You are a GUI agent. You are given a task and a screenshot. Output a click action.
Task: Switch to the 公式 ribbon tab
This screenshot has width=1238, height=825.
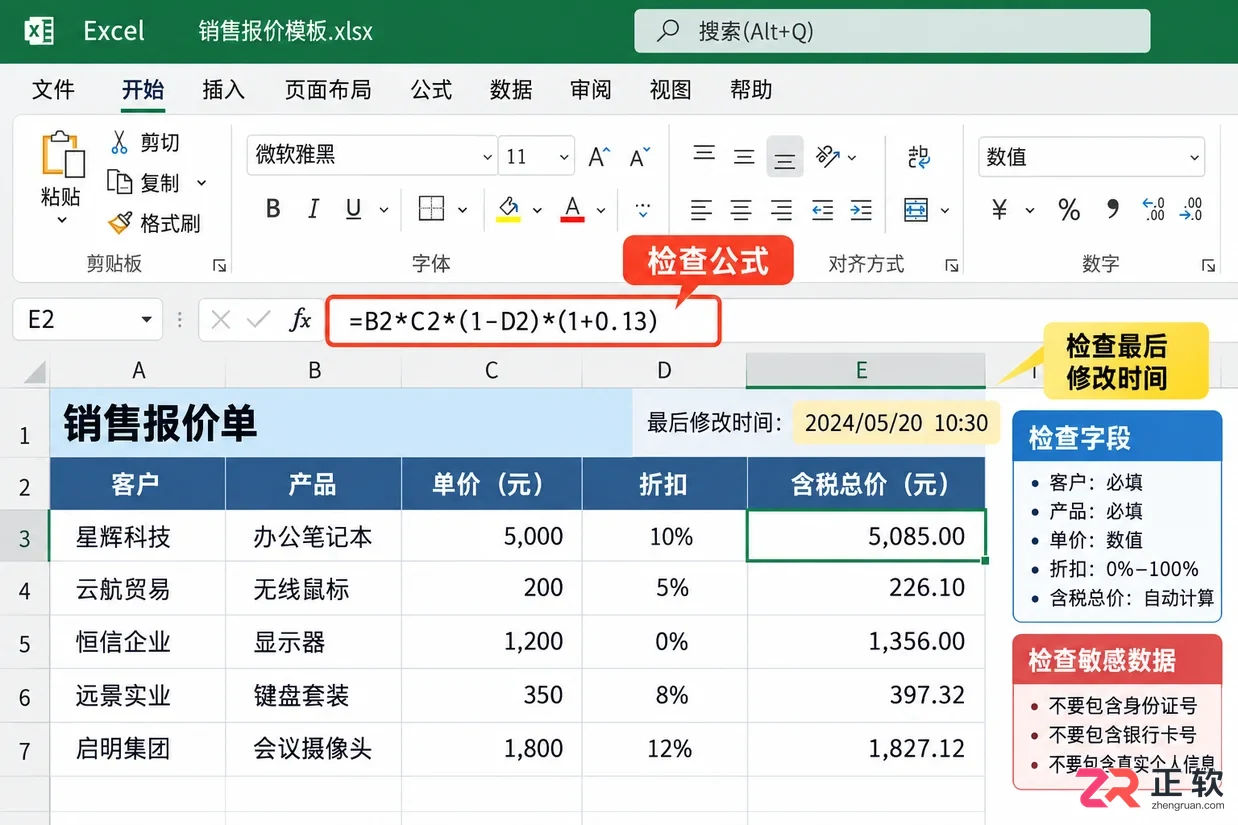tap(431, 90)
